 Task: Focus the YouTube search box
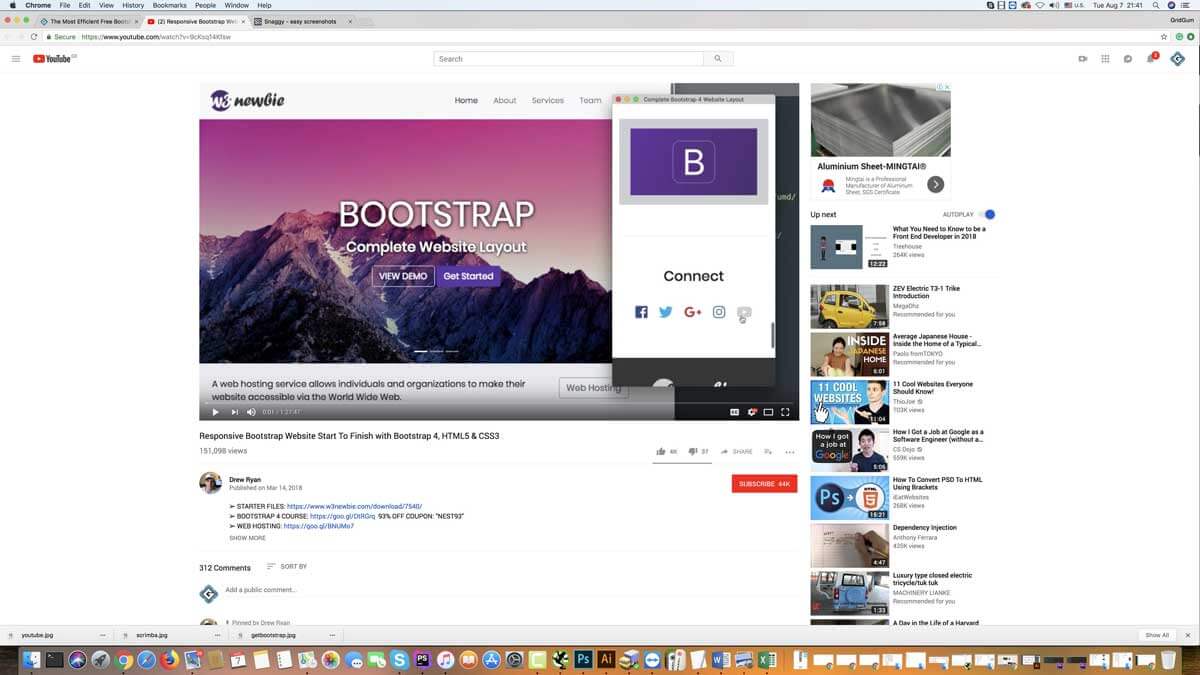569,59
